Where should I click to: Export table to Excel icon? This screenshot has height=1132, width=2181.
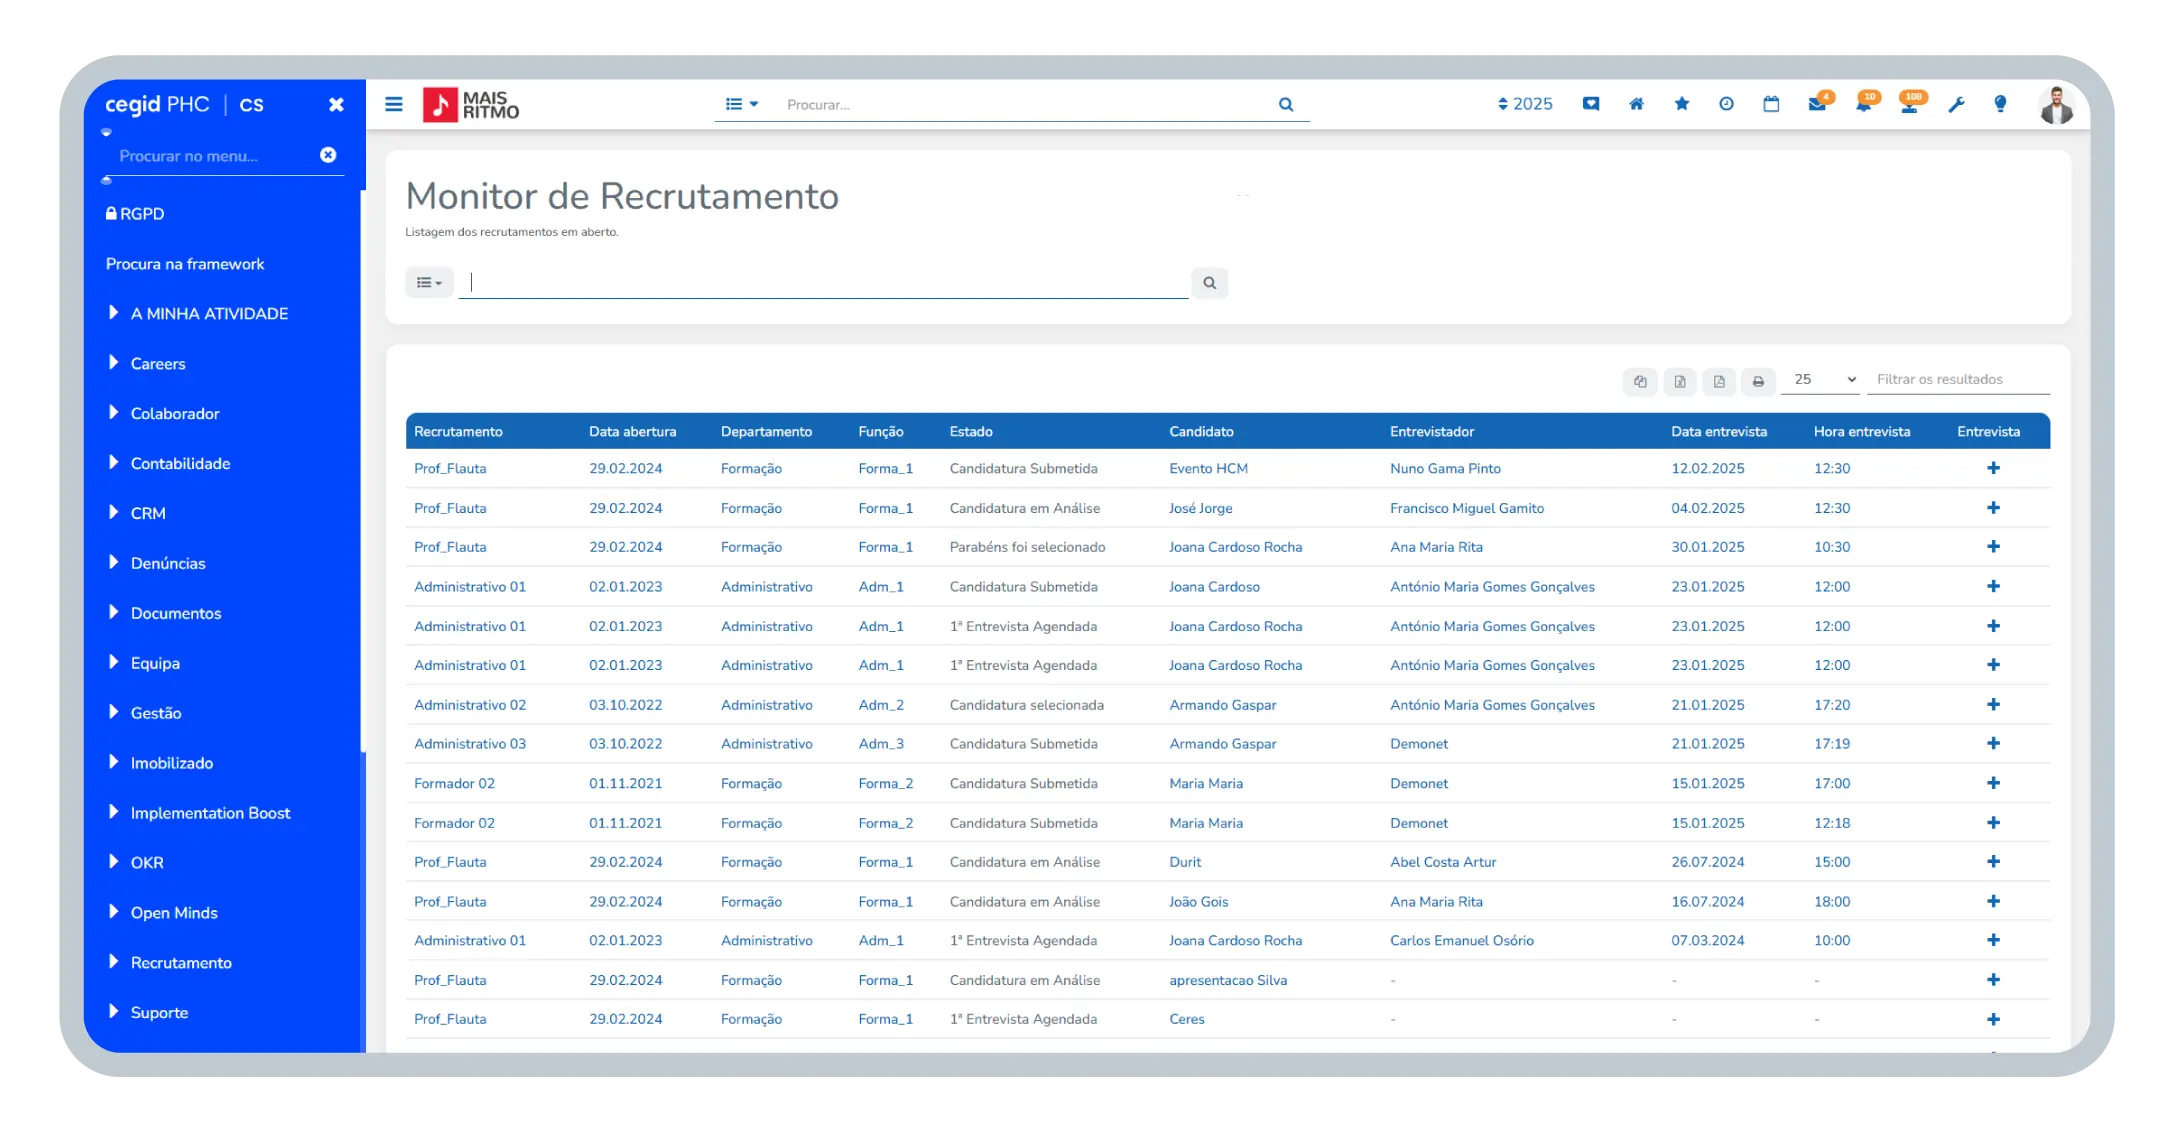pyautogui.click(x=1680, y=381)
